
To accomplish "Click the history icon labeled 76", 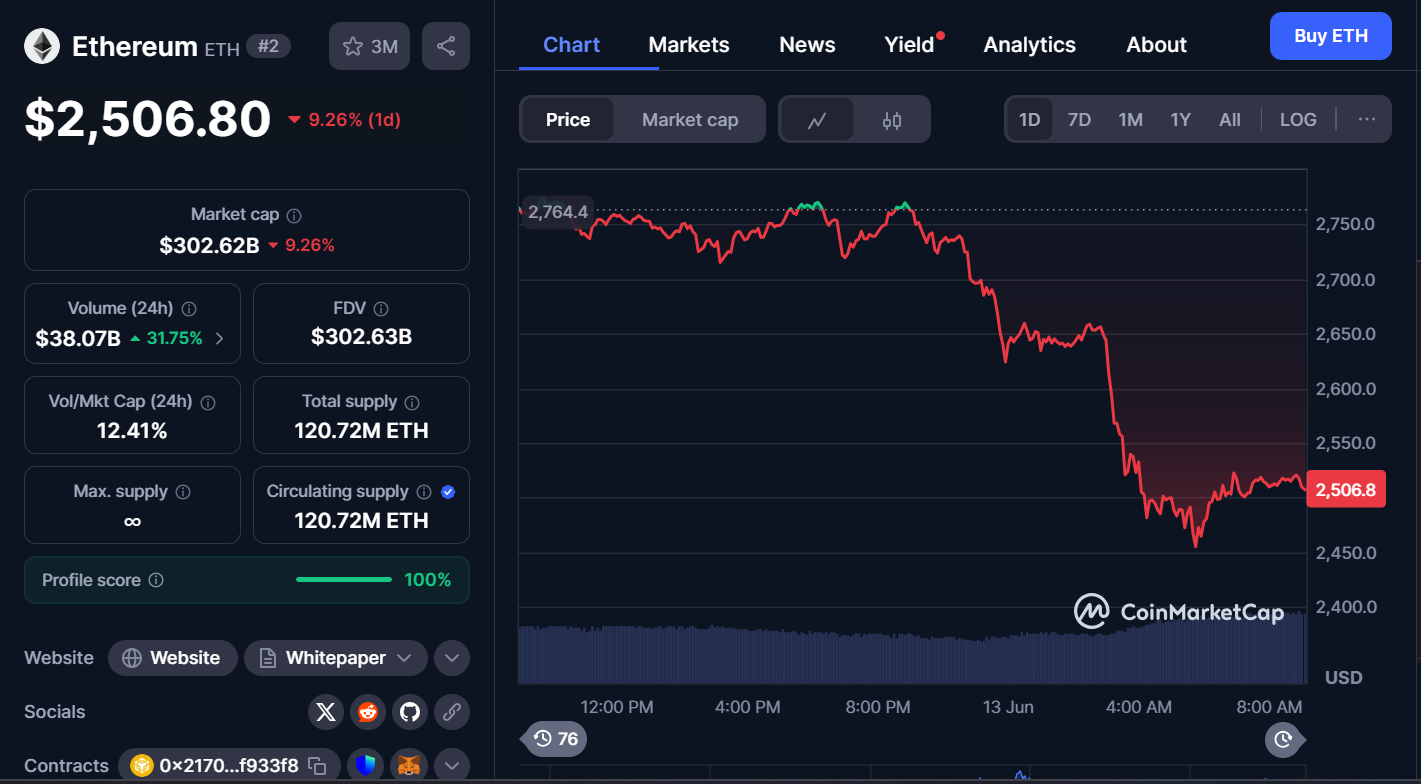I will tap(556, 739).
